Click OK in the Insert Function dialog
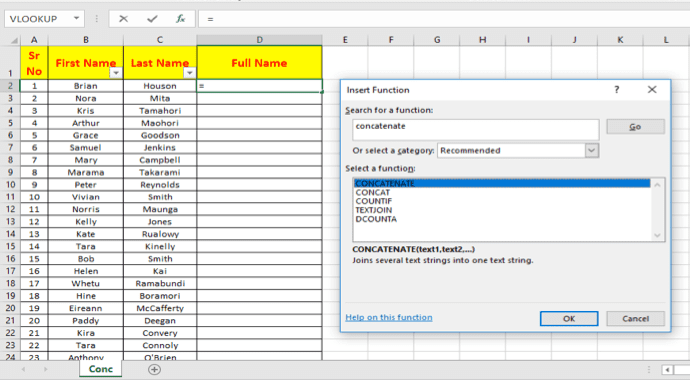 [x=569, y=318]
